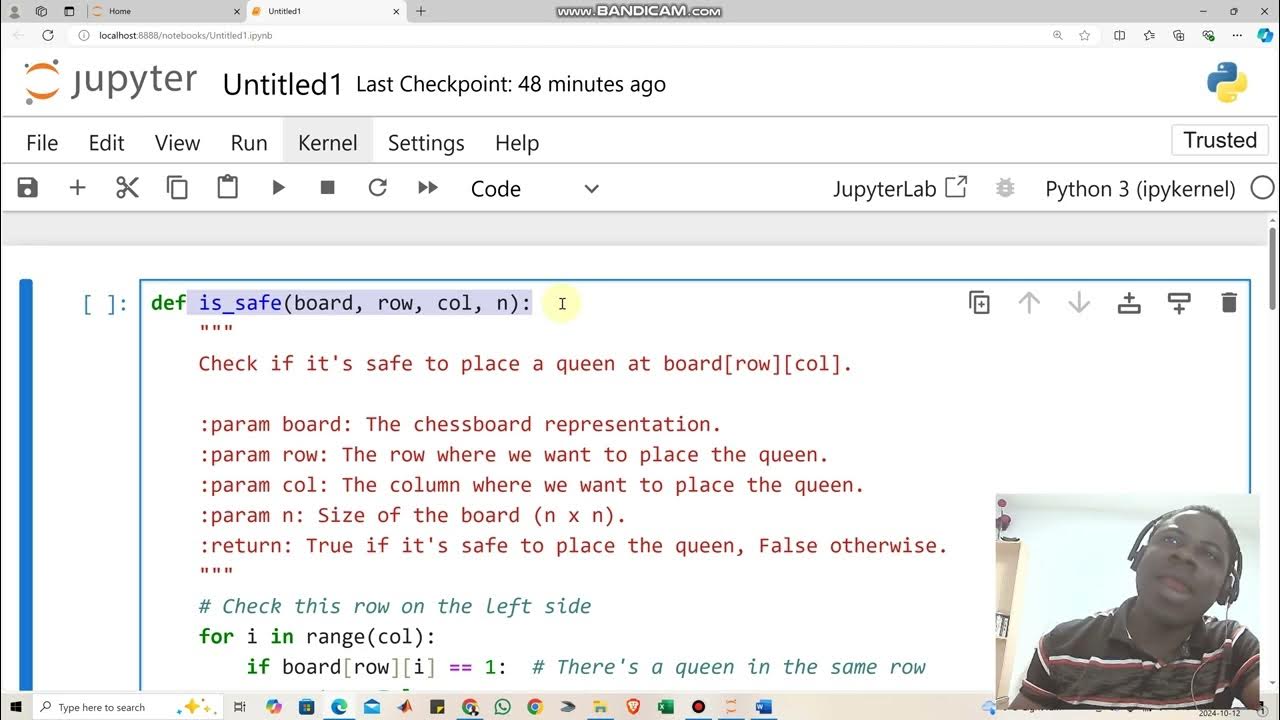
Task: Open WhatsApp from the taskbar
Action: pos(503,707)
